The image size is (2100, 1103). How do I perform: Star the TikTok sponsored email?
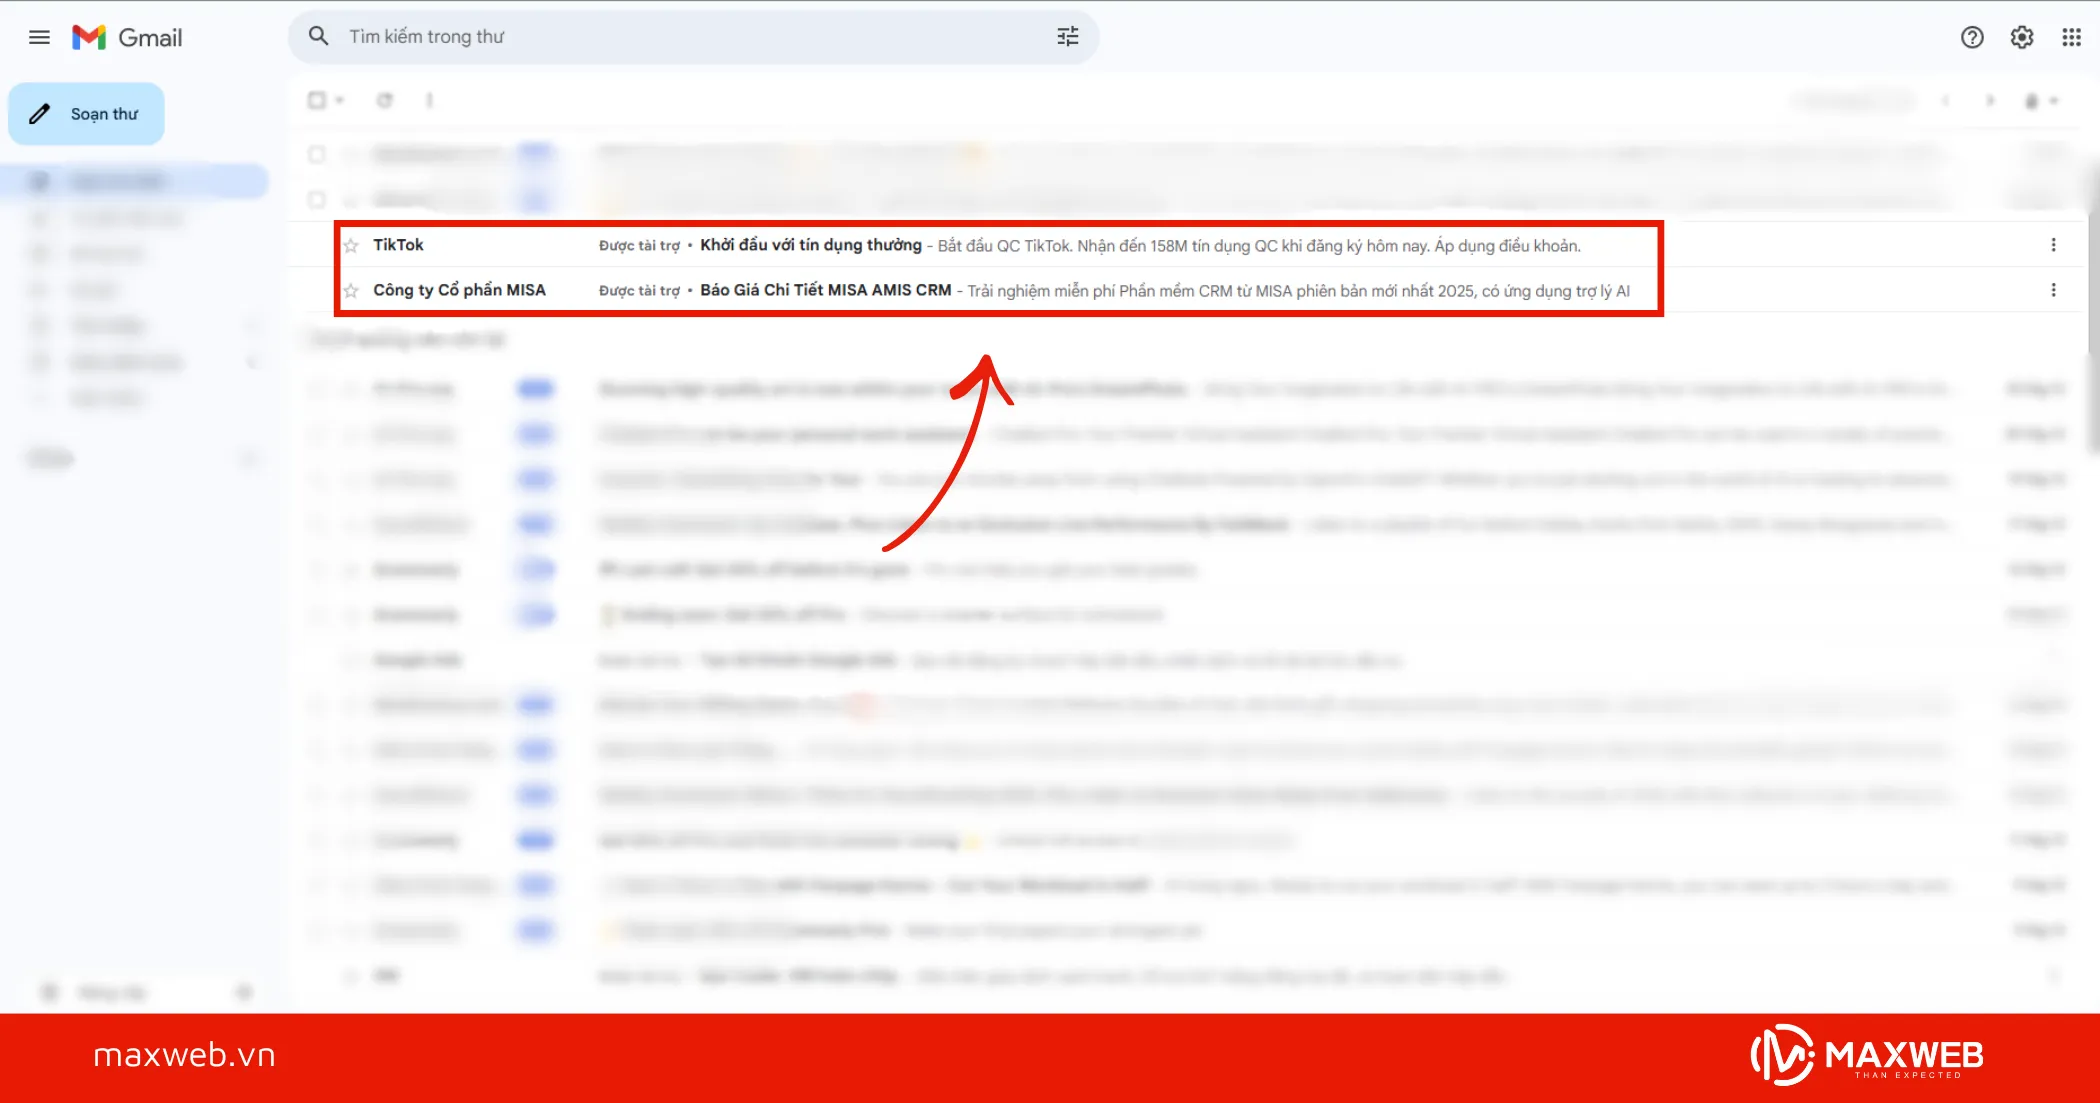click(x=351, y=245)
